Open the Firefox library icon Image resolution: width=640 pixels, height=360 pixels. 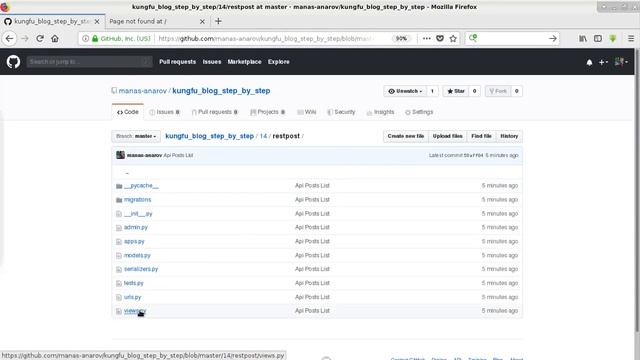click(583, 38)
